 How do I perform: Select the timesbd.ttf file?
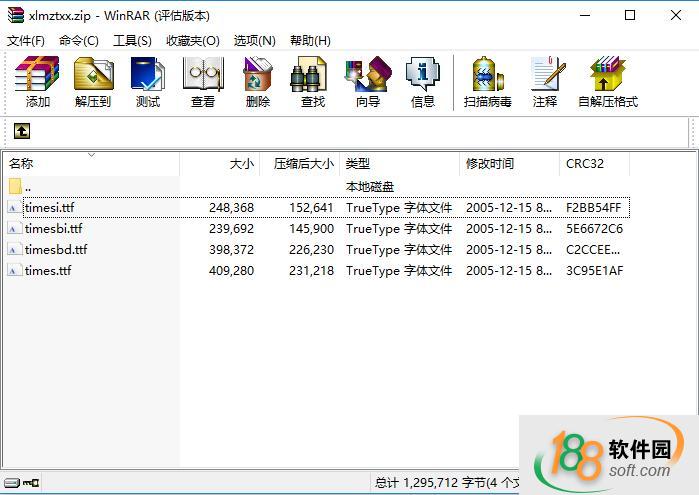click(x=56, y=250)
